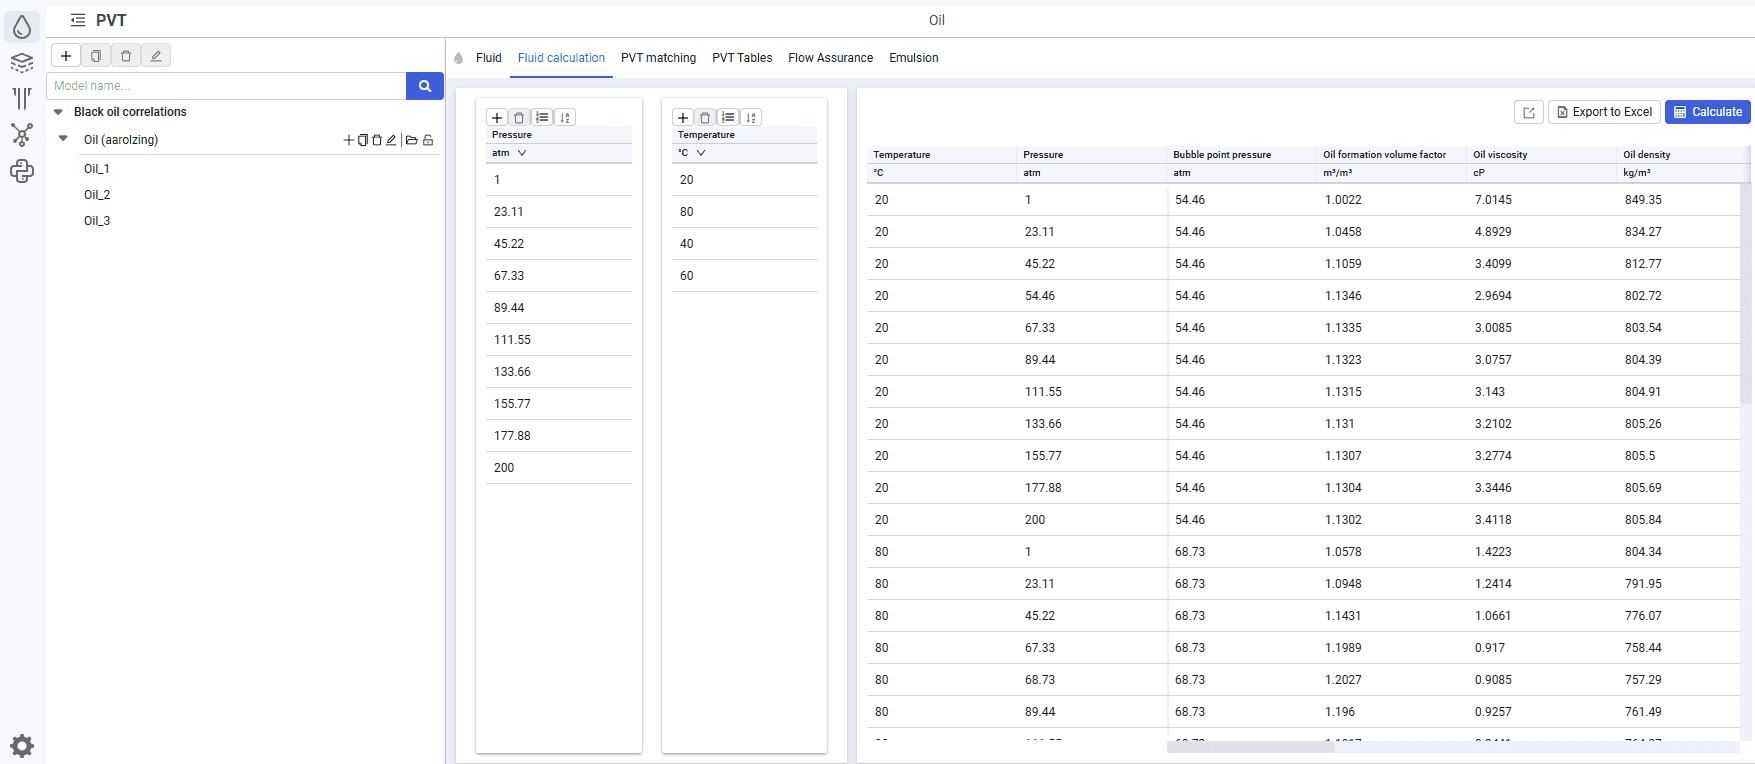
Task: Rename model using top toolbar pencil icon
Action: pos(156,56)
